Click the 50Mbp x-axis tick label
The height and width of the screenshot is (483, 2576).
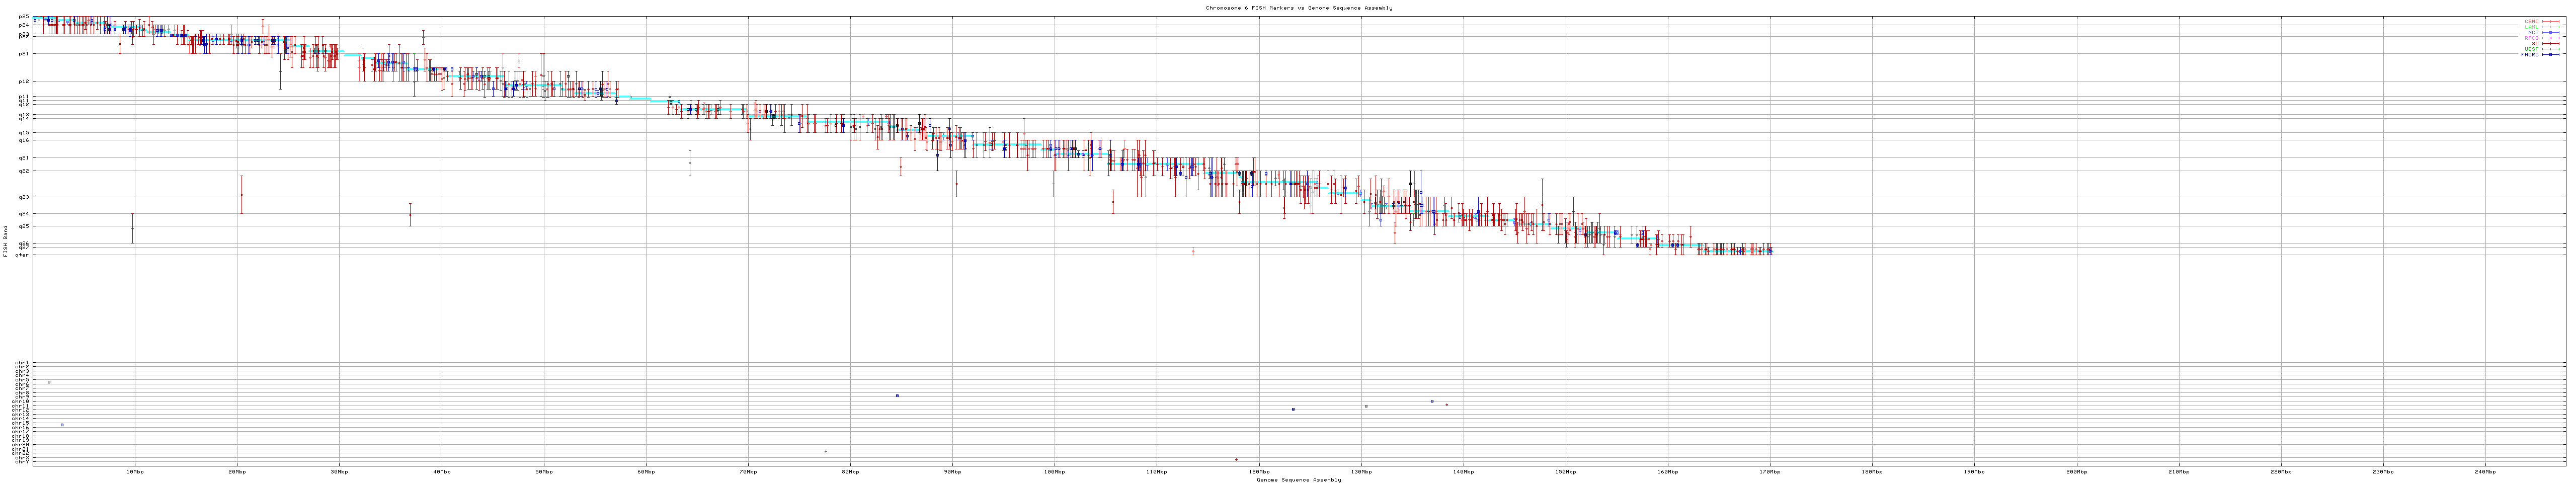tap(543, 471)
